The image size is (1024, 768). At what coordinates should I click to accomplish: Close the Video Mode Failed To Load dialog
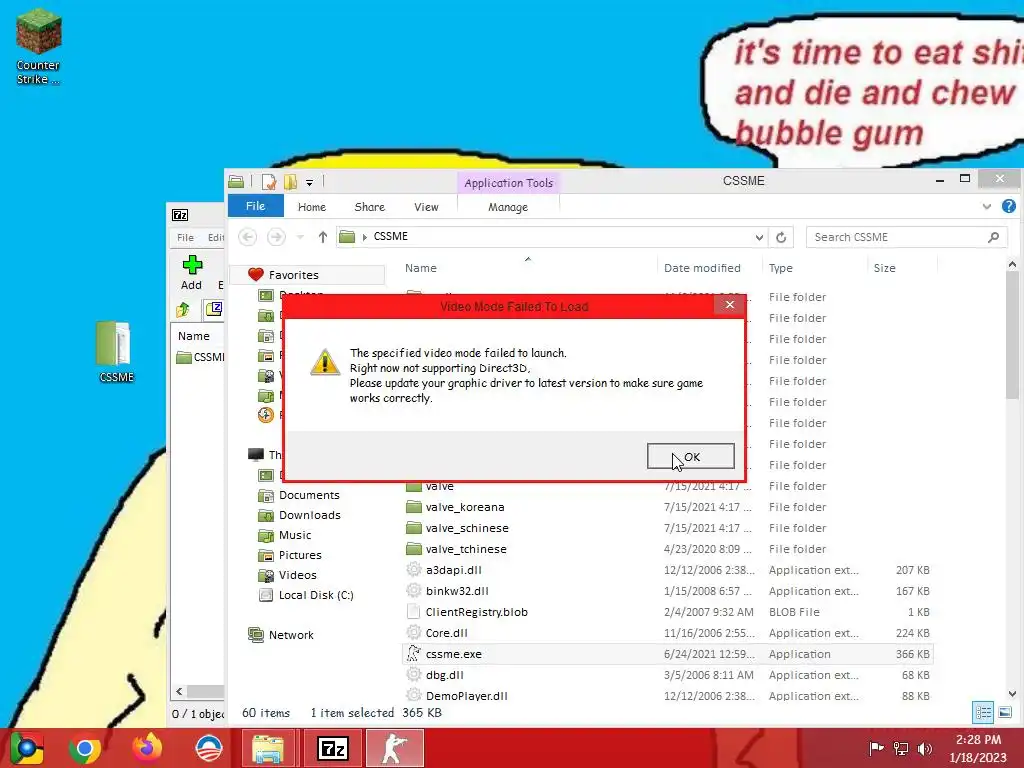(729, 305)
